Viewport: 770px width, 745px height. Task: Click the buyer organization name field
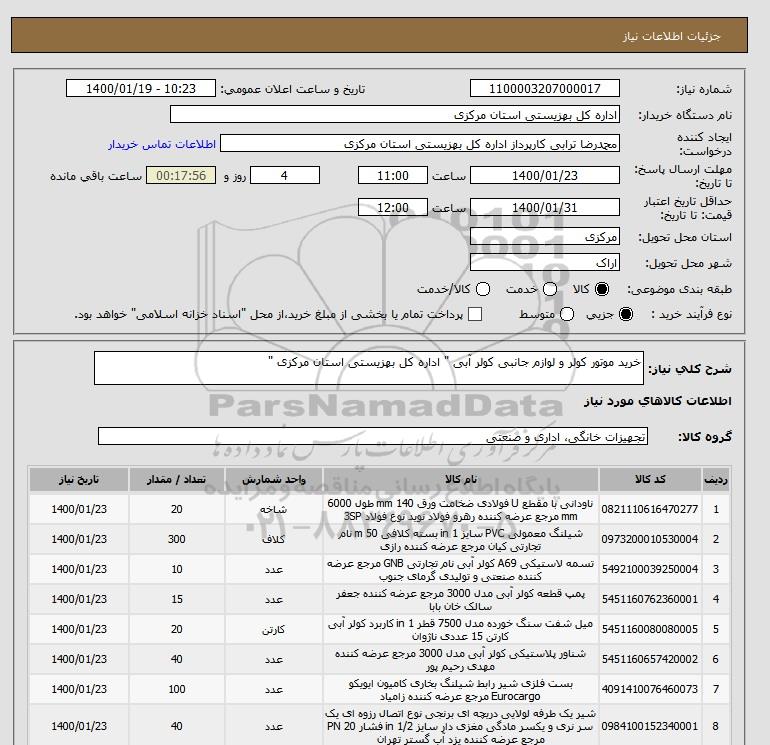tap(395, 114)
